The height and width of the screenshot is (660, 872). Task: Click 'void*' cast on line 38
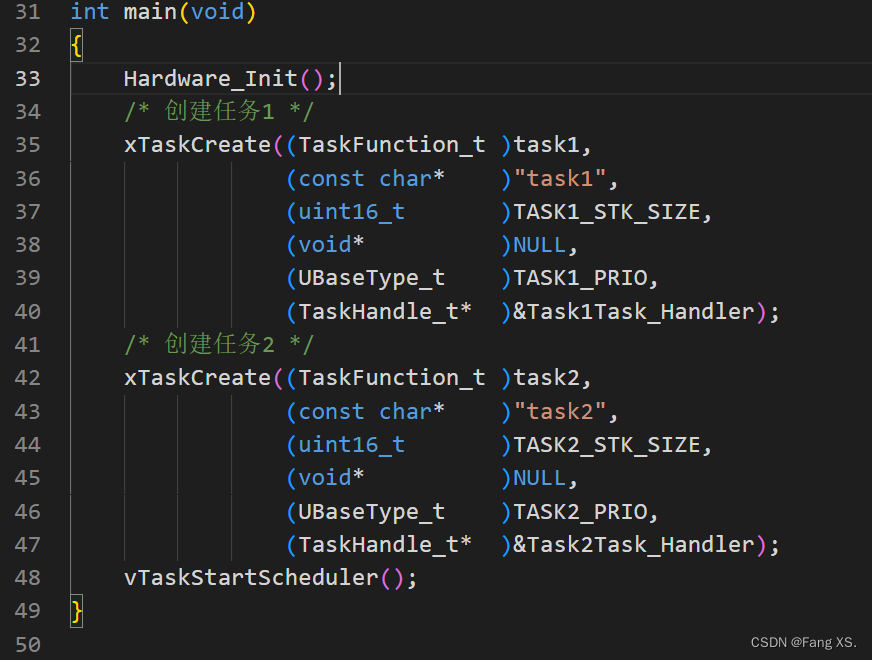click(x=331, y=245)
